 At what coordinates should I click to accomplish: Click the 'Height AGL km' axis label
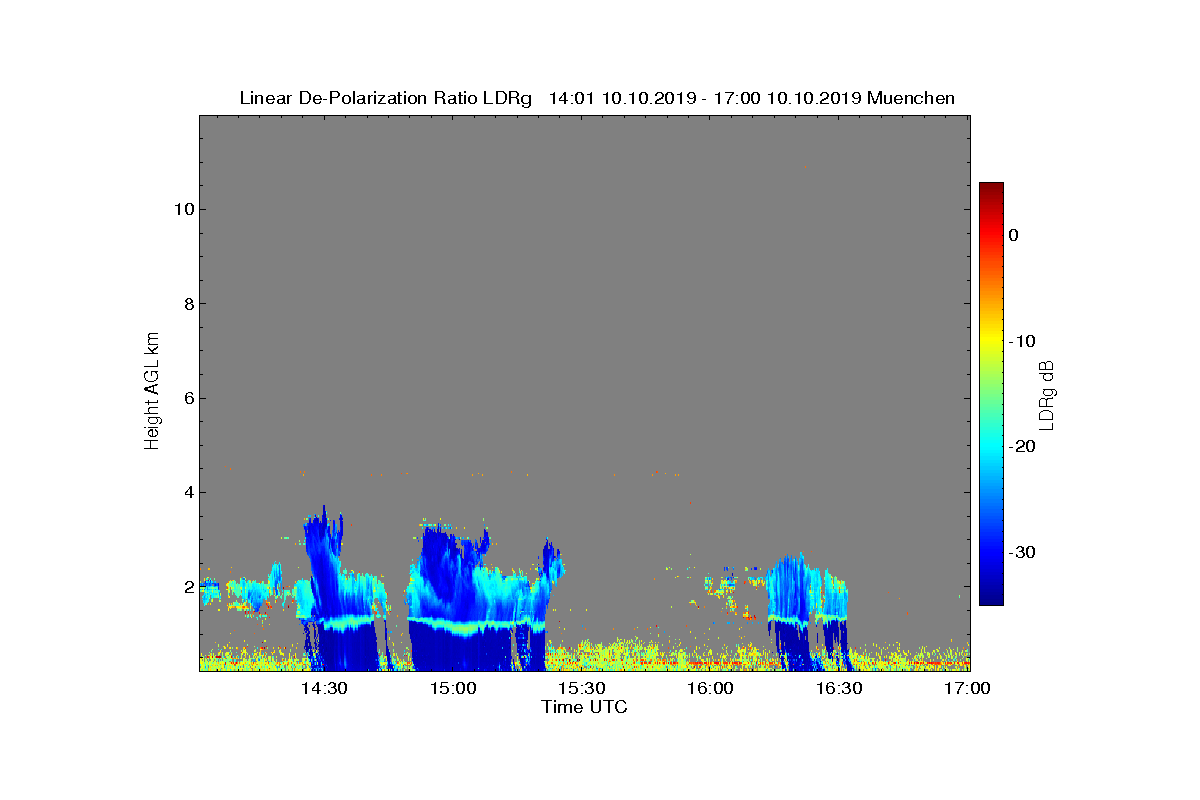pos(153,393)
